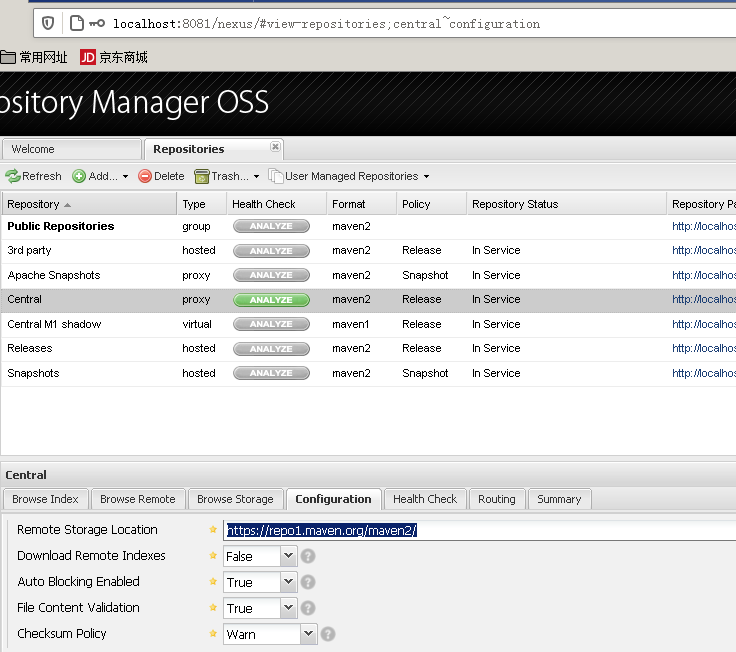Open the Browse Index tab
The width and height of the screenshot is (736, 652).
(x=46, y=499)
